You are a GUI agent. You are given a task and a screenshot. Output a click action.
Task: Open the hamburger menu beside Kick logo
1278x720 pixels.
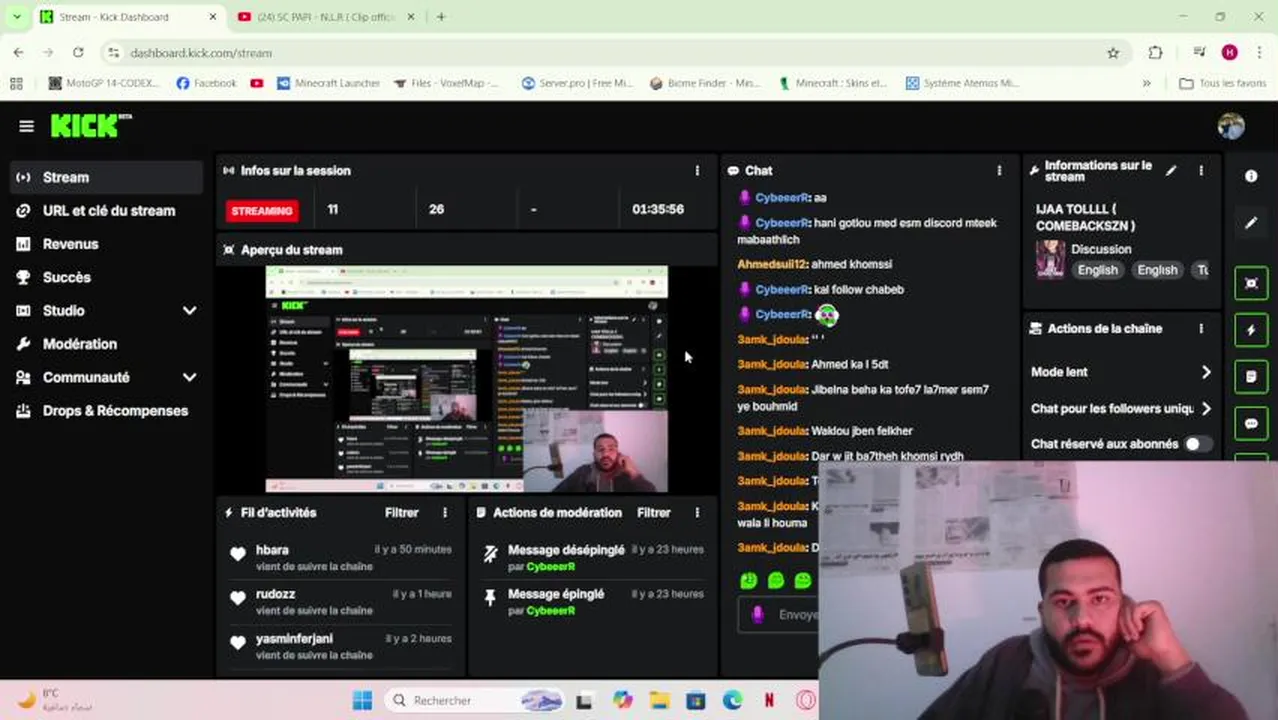[26, 126]
